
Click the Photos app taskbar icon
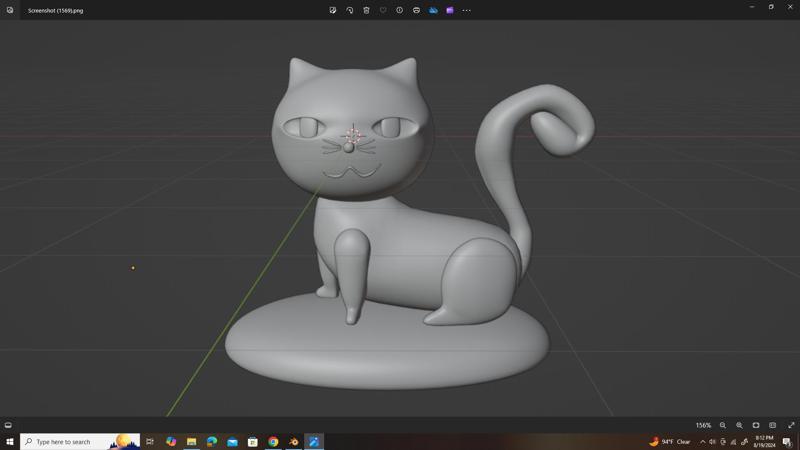pos(314,442)
